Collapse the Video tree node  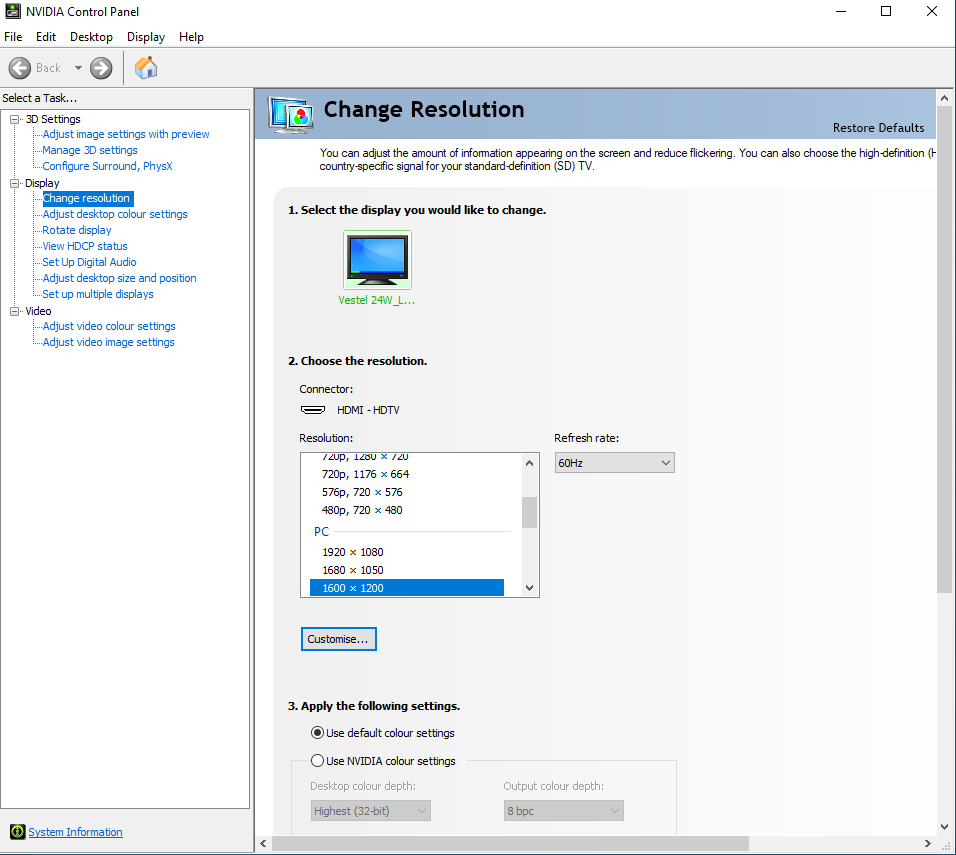pyautogui.click(x=15, y=311)
